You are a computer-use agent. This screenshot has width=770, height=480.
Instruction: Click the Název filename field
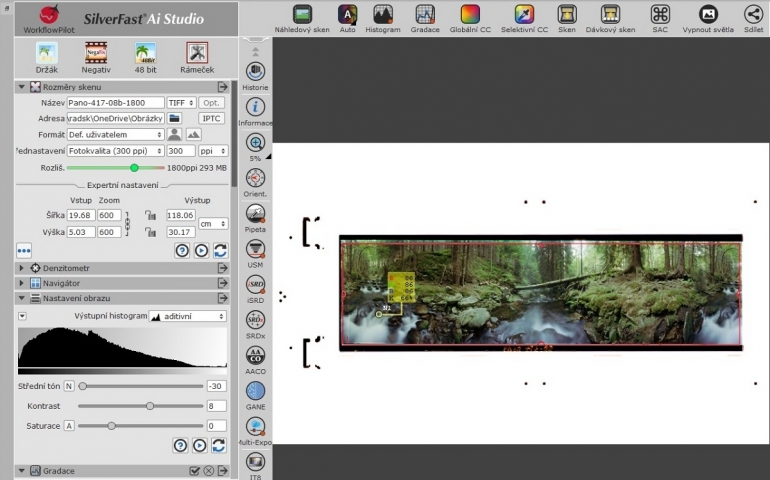115,103
